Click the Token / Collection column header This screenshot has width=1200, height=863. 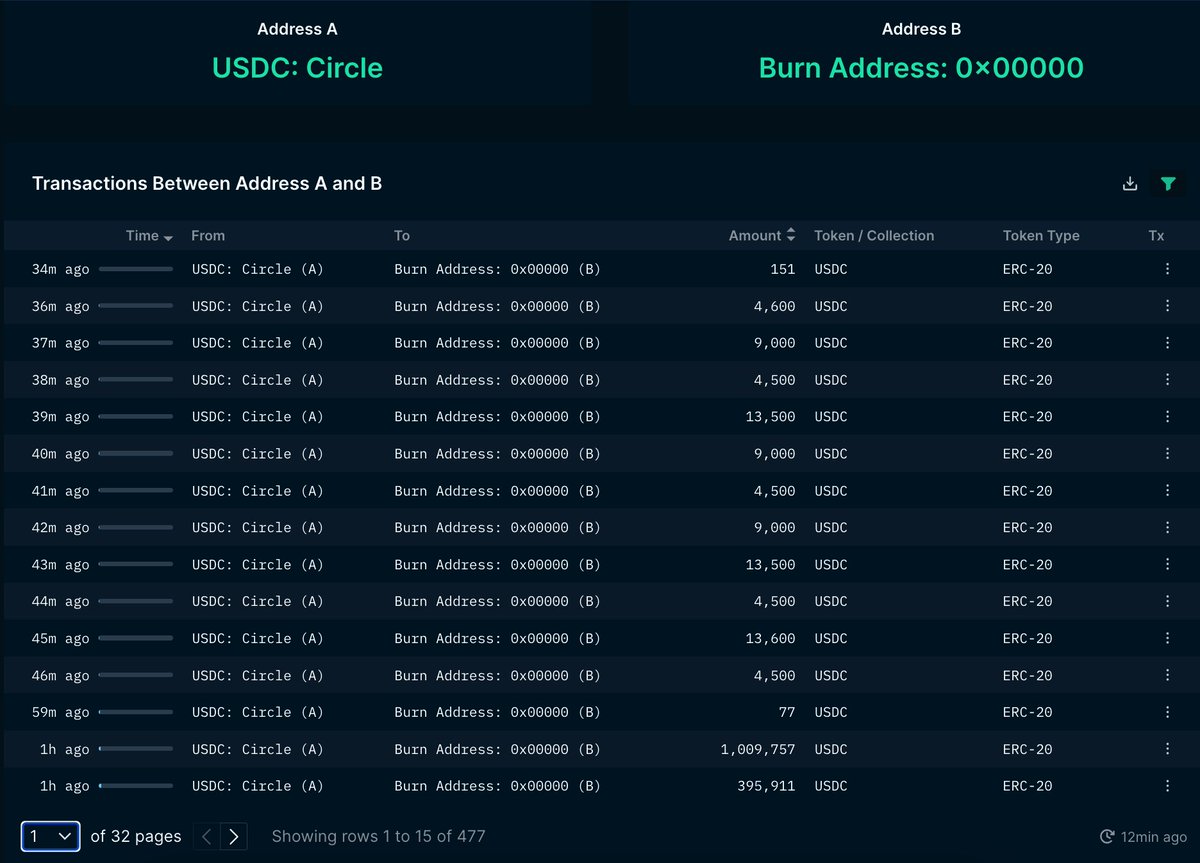(x=874, y=236)
